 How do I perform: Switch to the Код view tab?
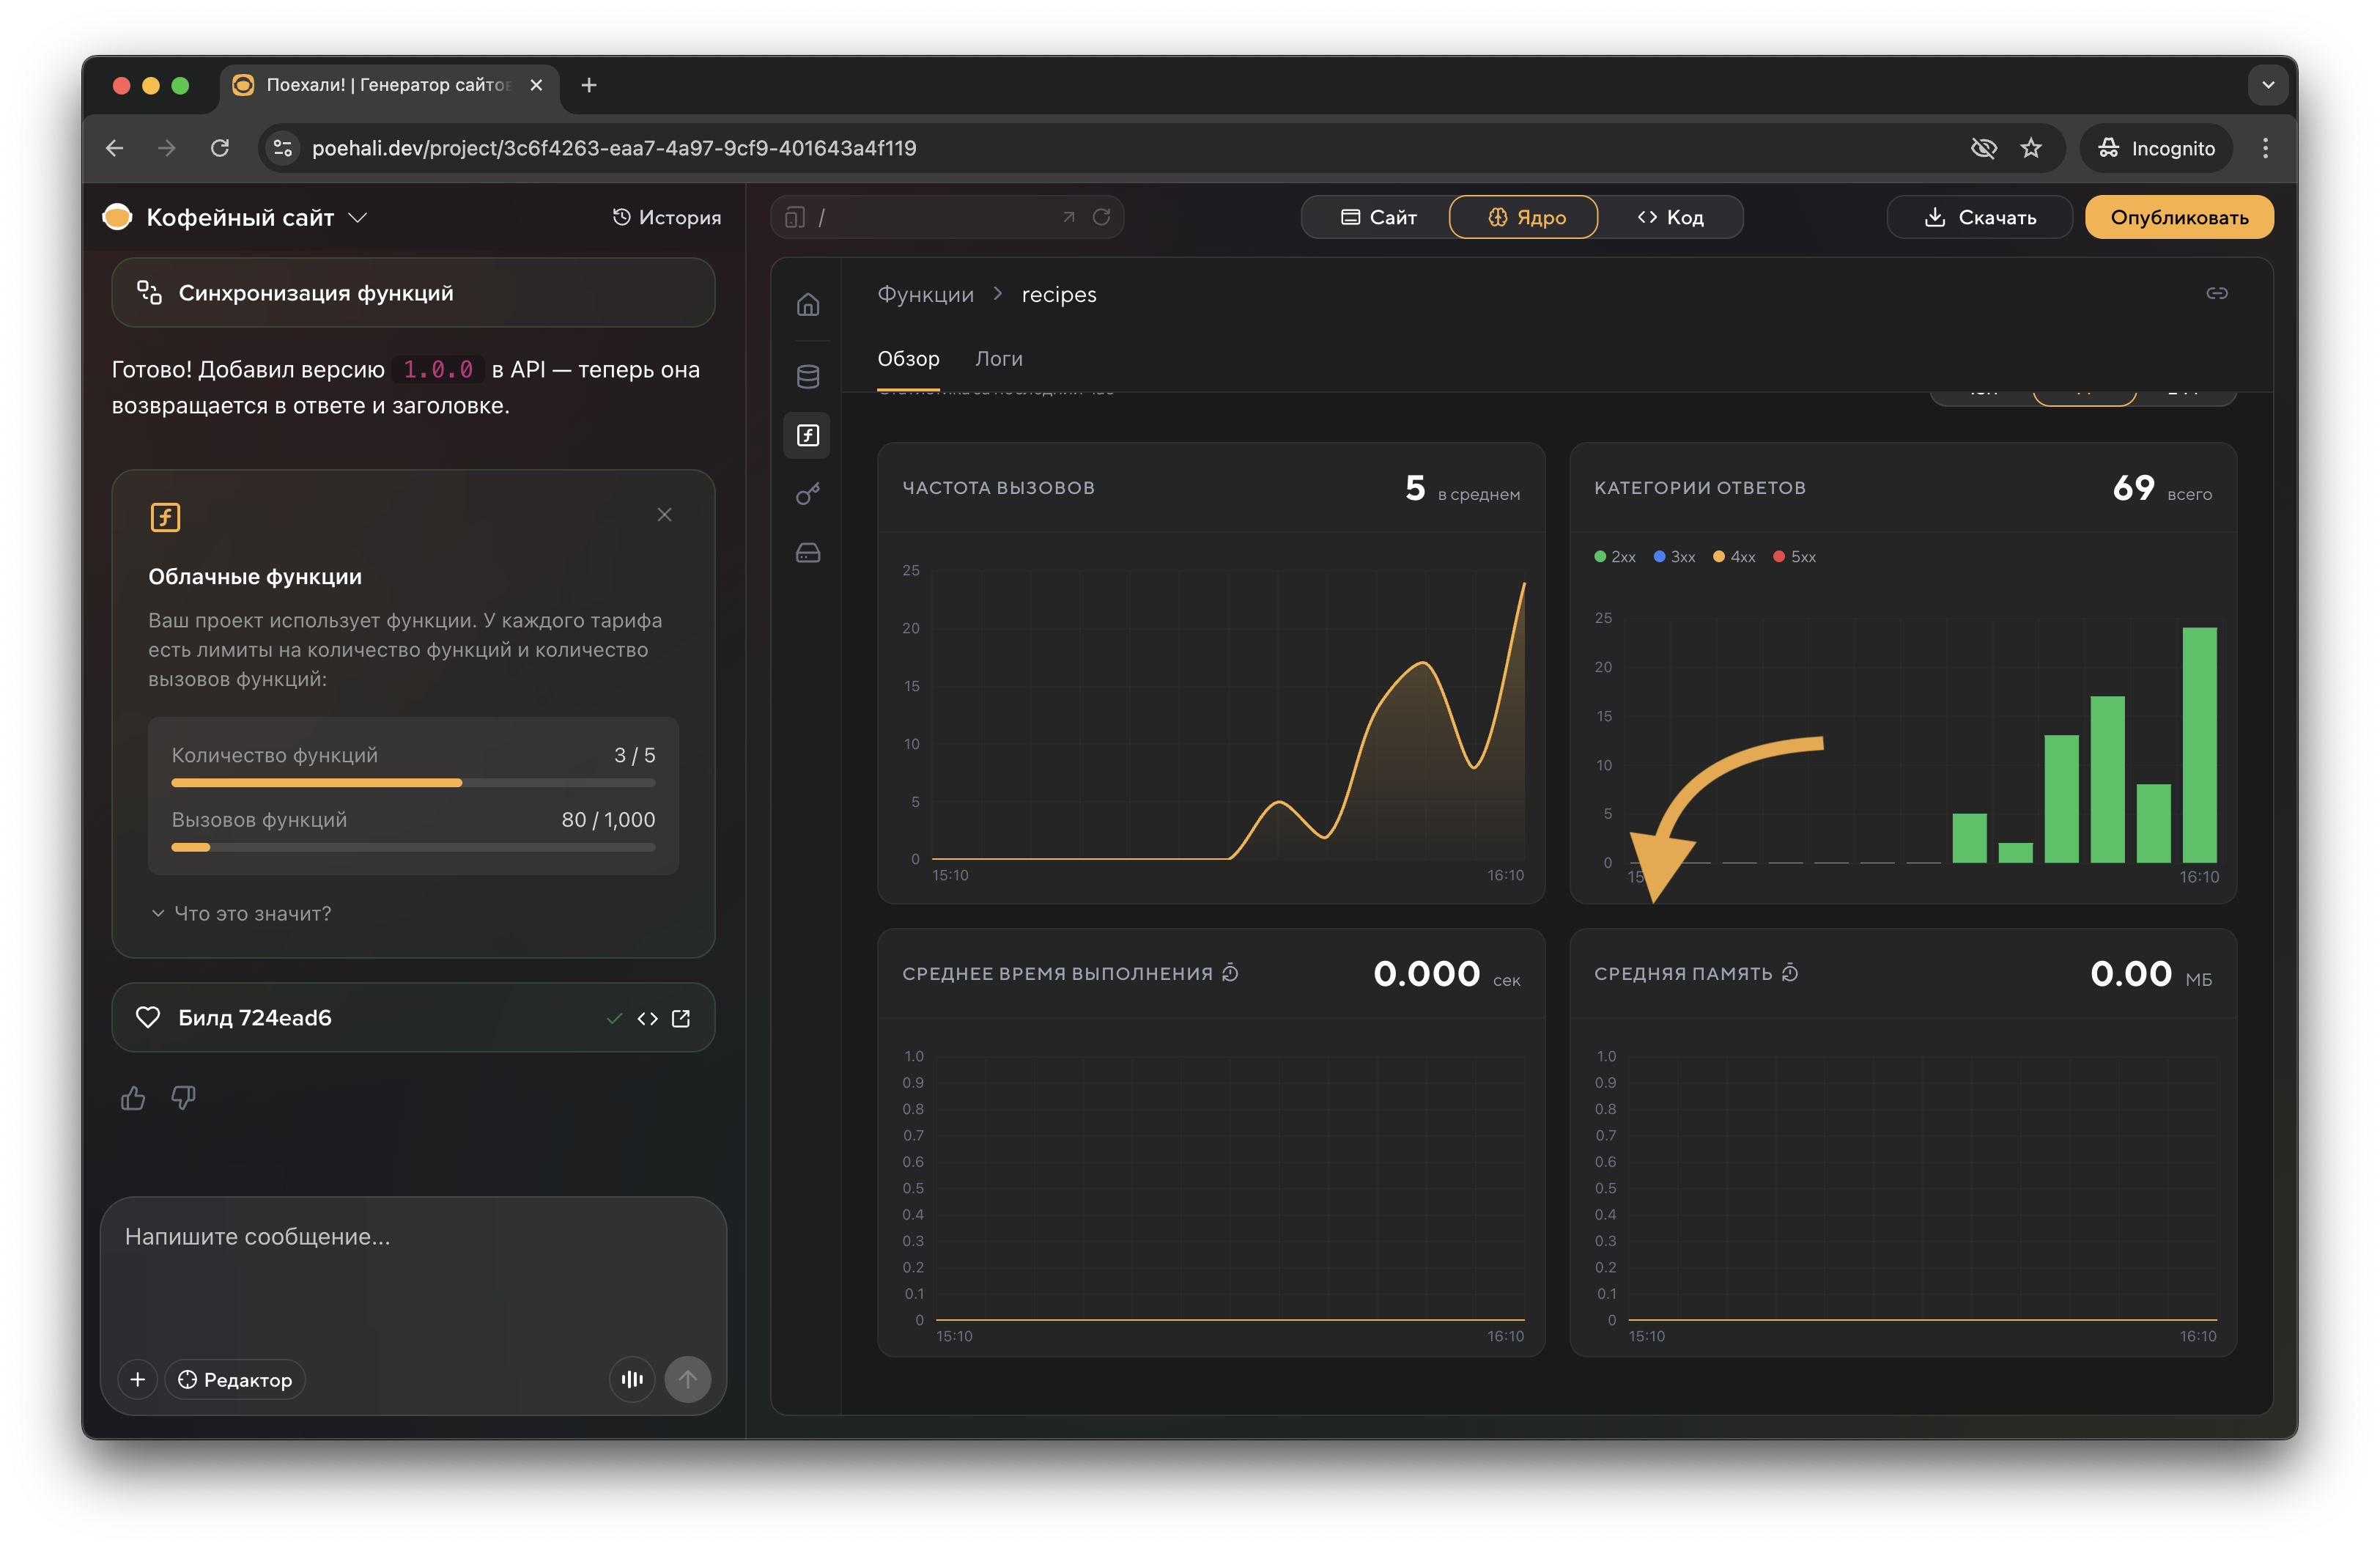tap(1670, 217)
